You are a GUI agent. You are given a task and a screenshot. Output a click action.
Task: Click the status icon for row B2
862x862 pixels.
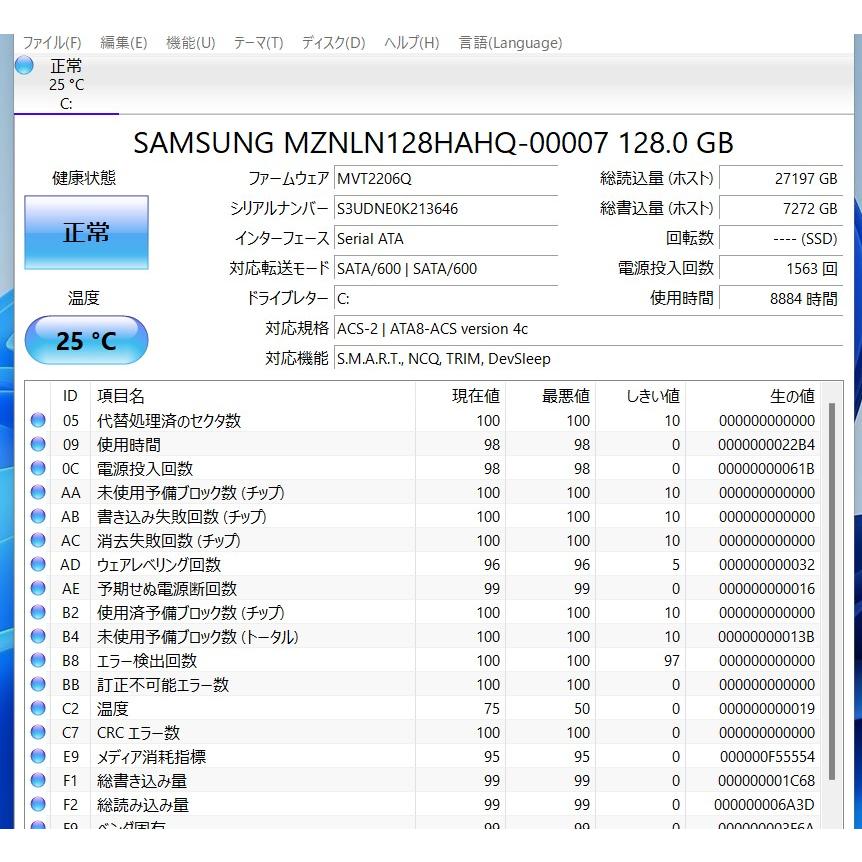pos(38,612)
